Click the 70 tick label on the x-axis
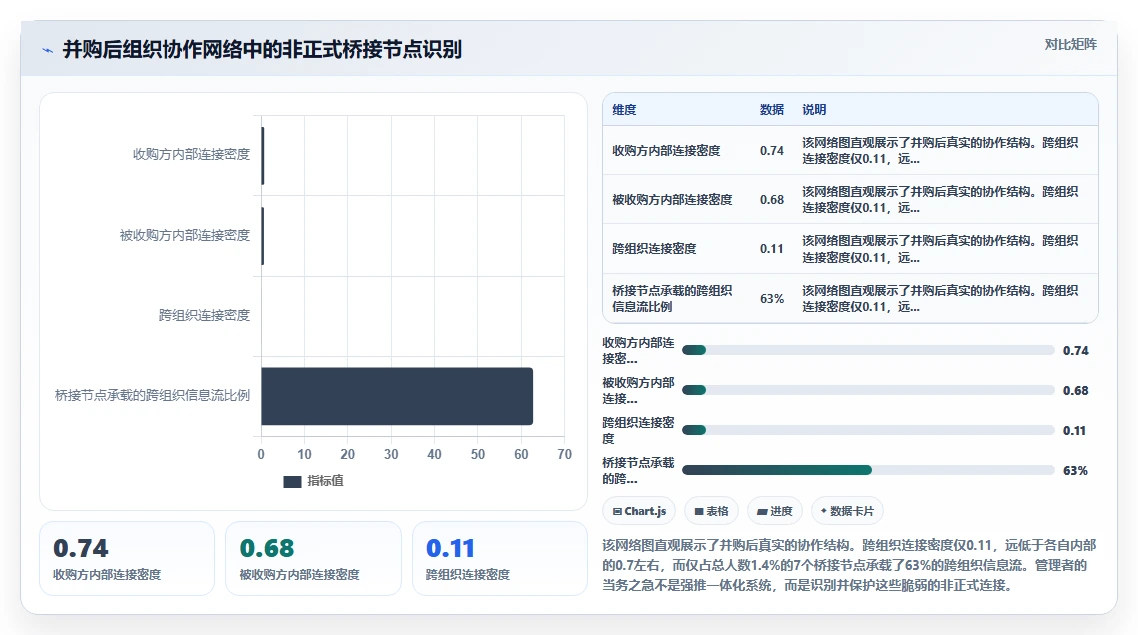 click(565, 454)
